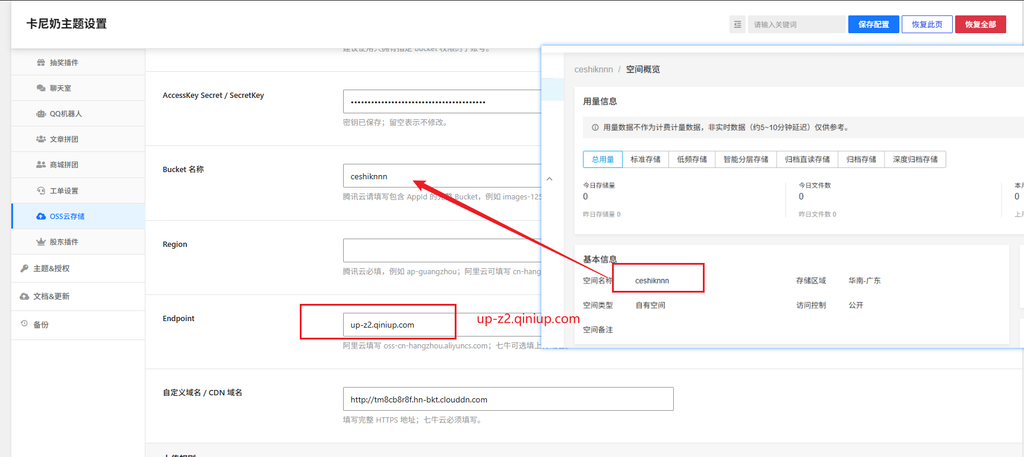Switch to the 深度归档存储 tab
The width and height of the screenshot is (1024, 457).
pyautogui.click(x=915, y=159)
